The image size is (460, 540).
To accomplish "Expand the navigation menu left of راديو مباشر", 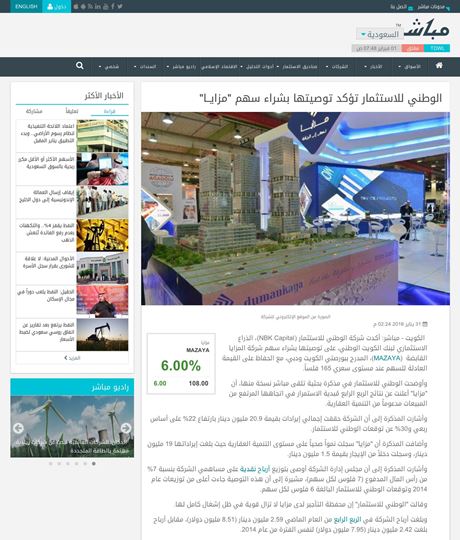I will 145,66.
